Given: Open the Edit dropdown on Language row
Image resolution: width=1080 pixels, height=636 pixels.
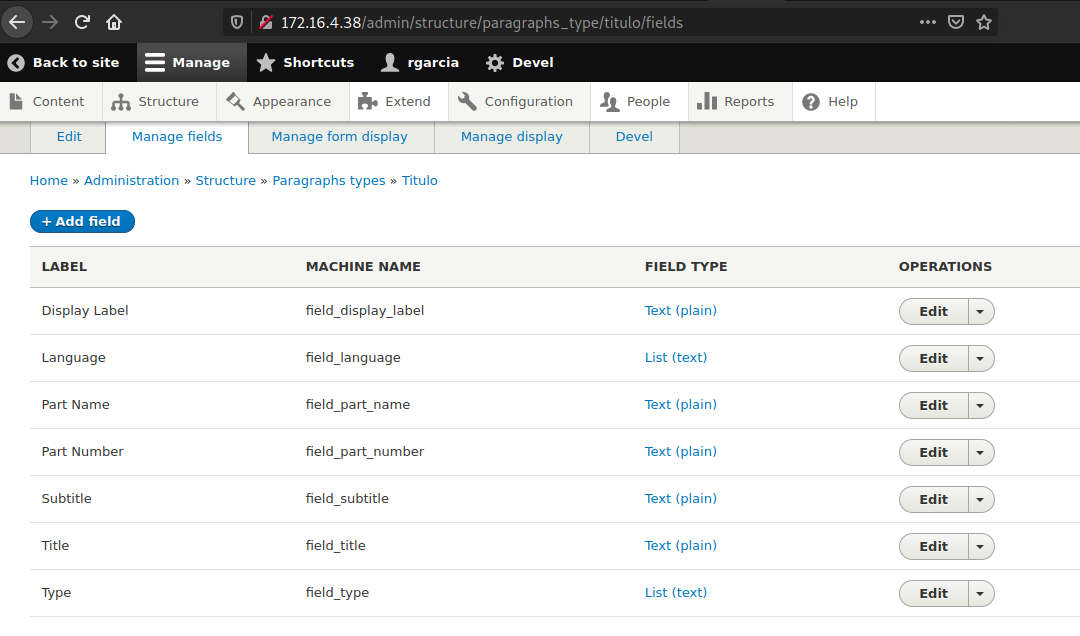Looking at the screenshot, I should tap(979, 358).
